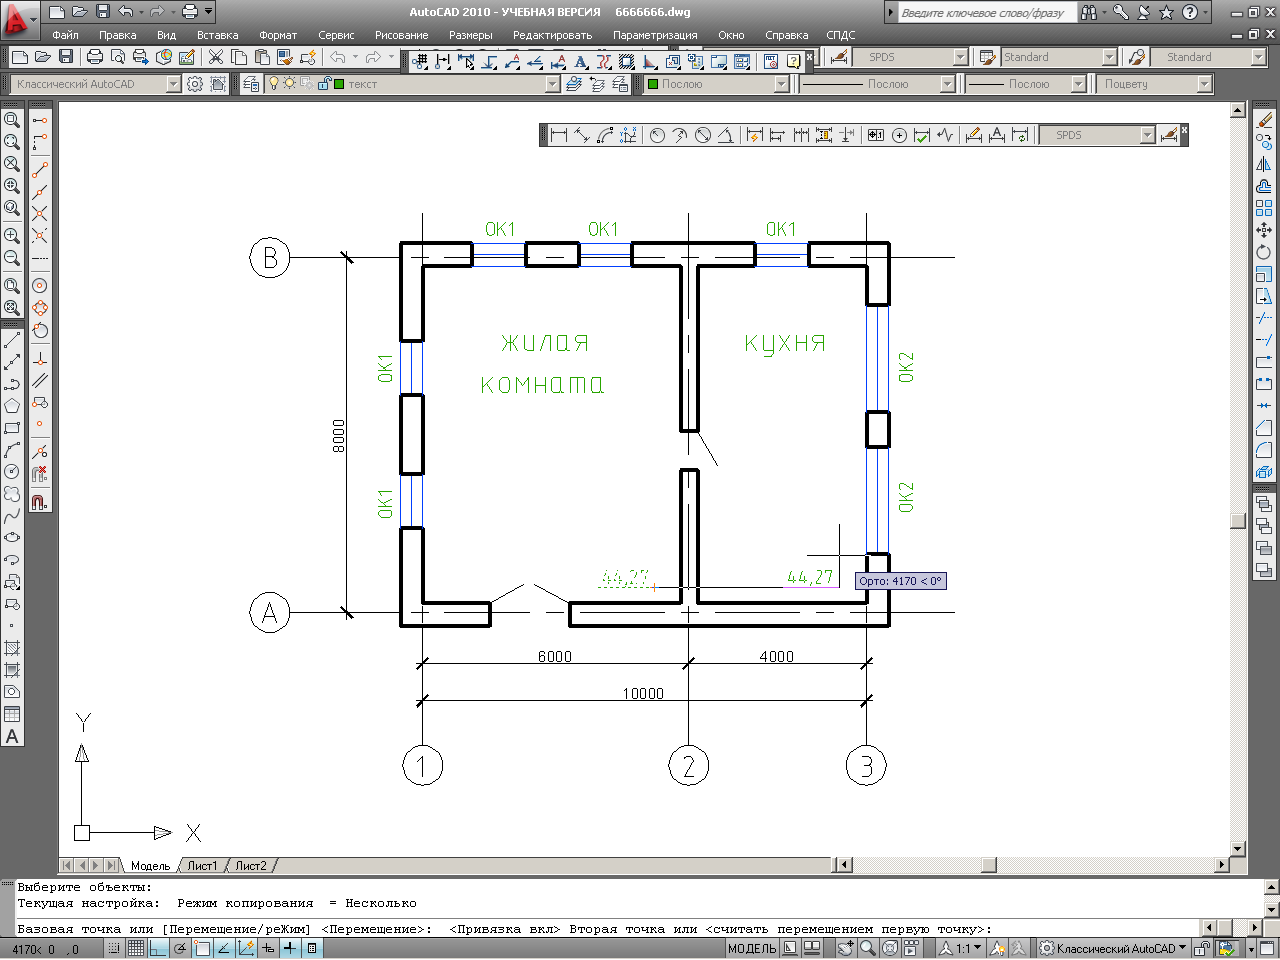The image size is (1280, 960).
Task: Click the Plot printer icon in standard toolbar
Action: (95, 57)
